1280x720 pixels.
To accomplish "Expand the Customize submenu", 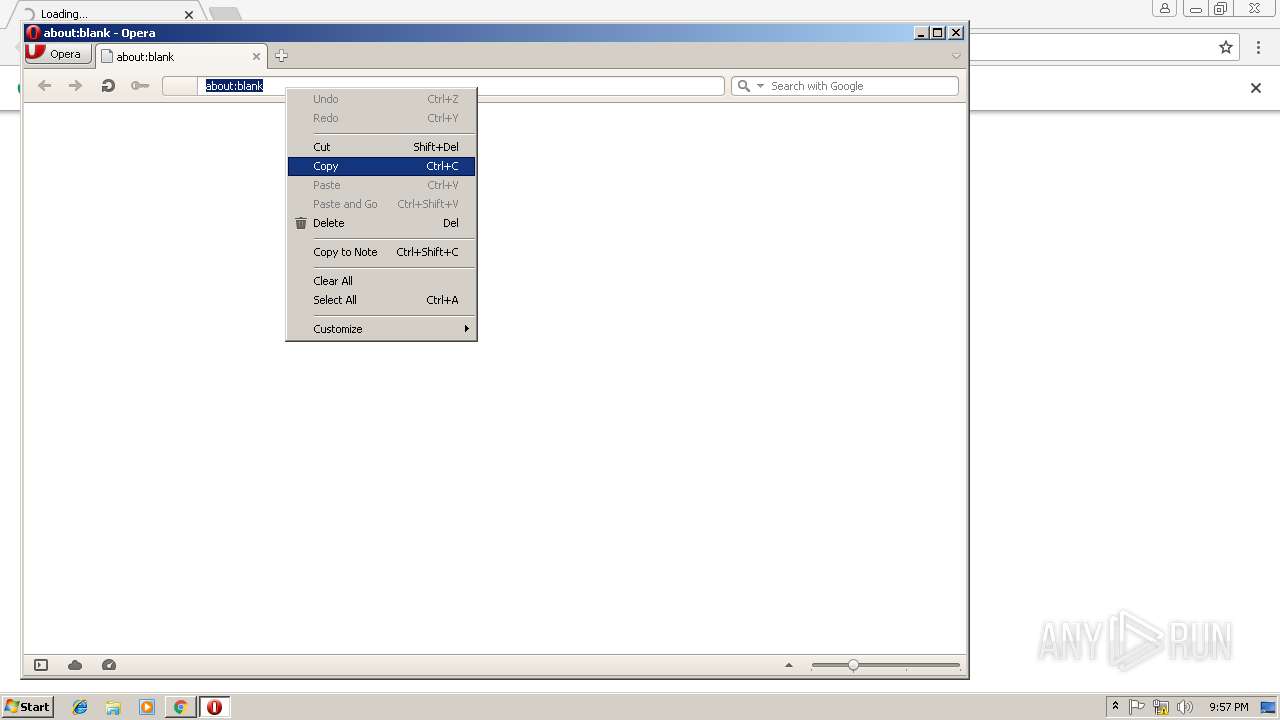I will (x=381, y=329).
